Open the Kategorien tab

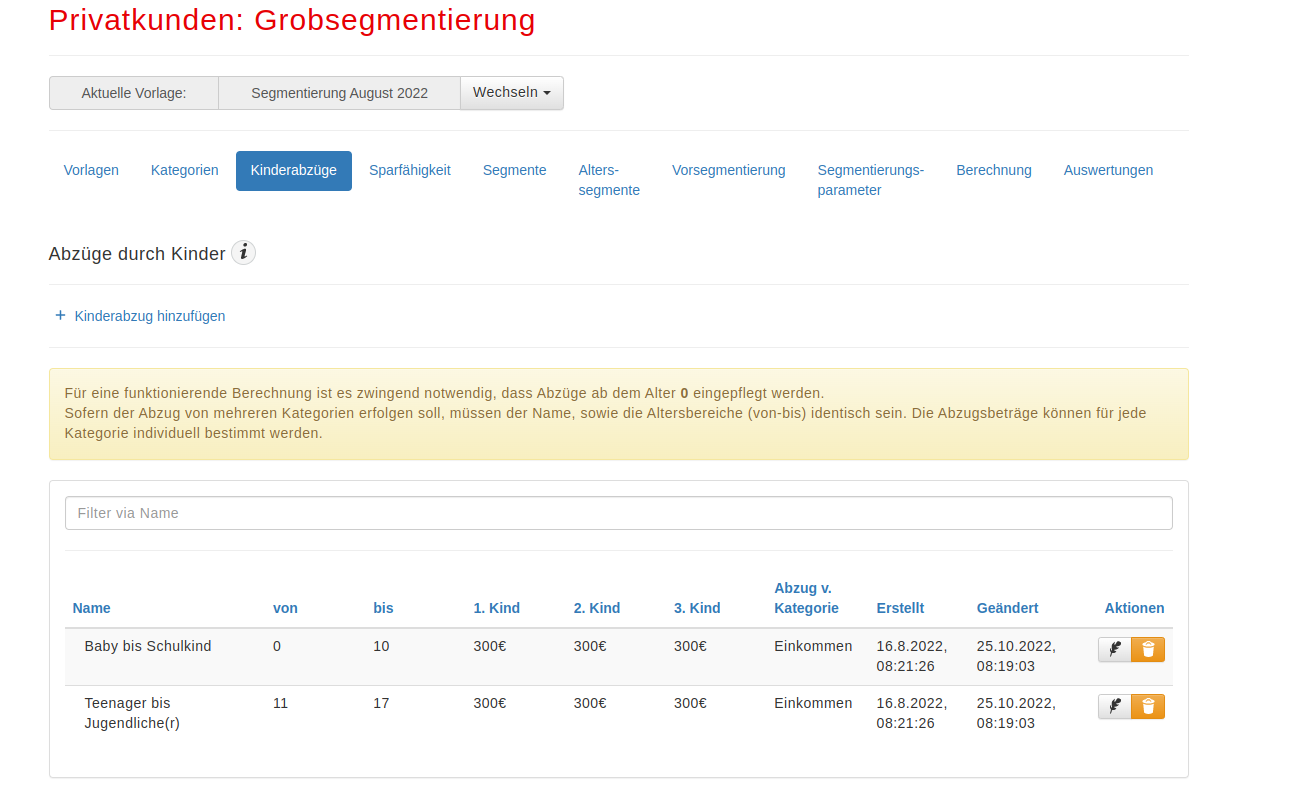point(185,170)
